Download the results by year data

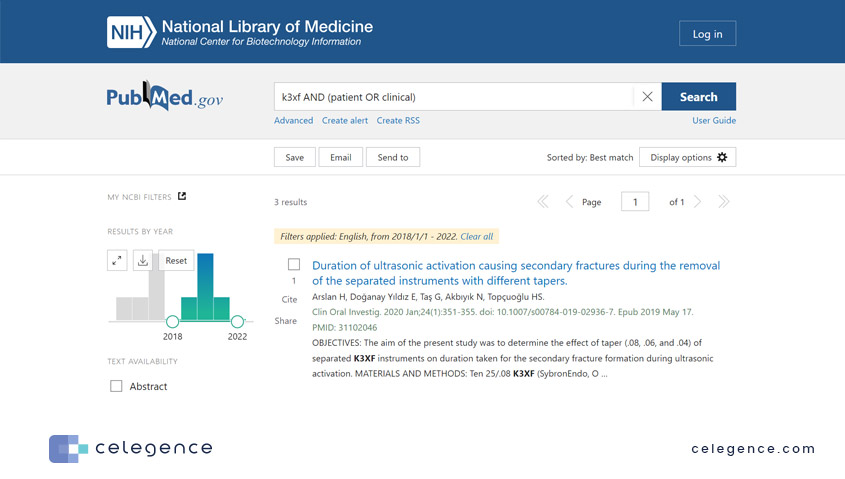coord(142,260)
